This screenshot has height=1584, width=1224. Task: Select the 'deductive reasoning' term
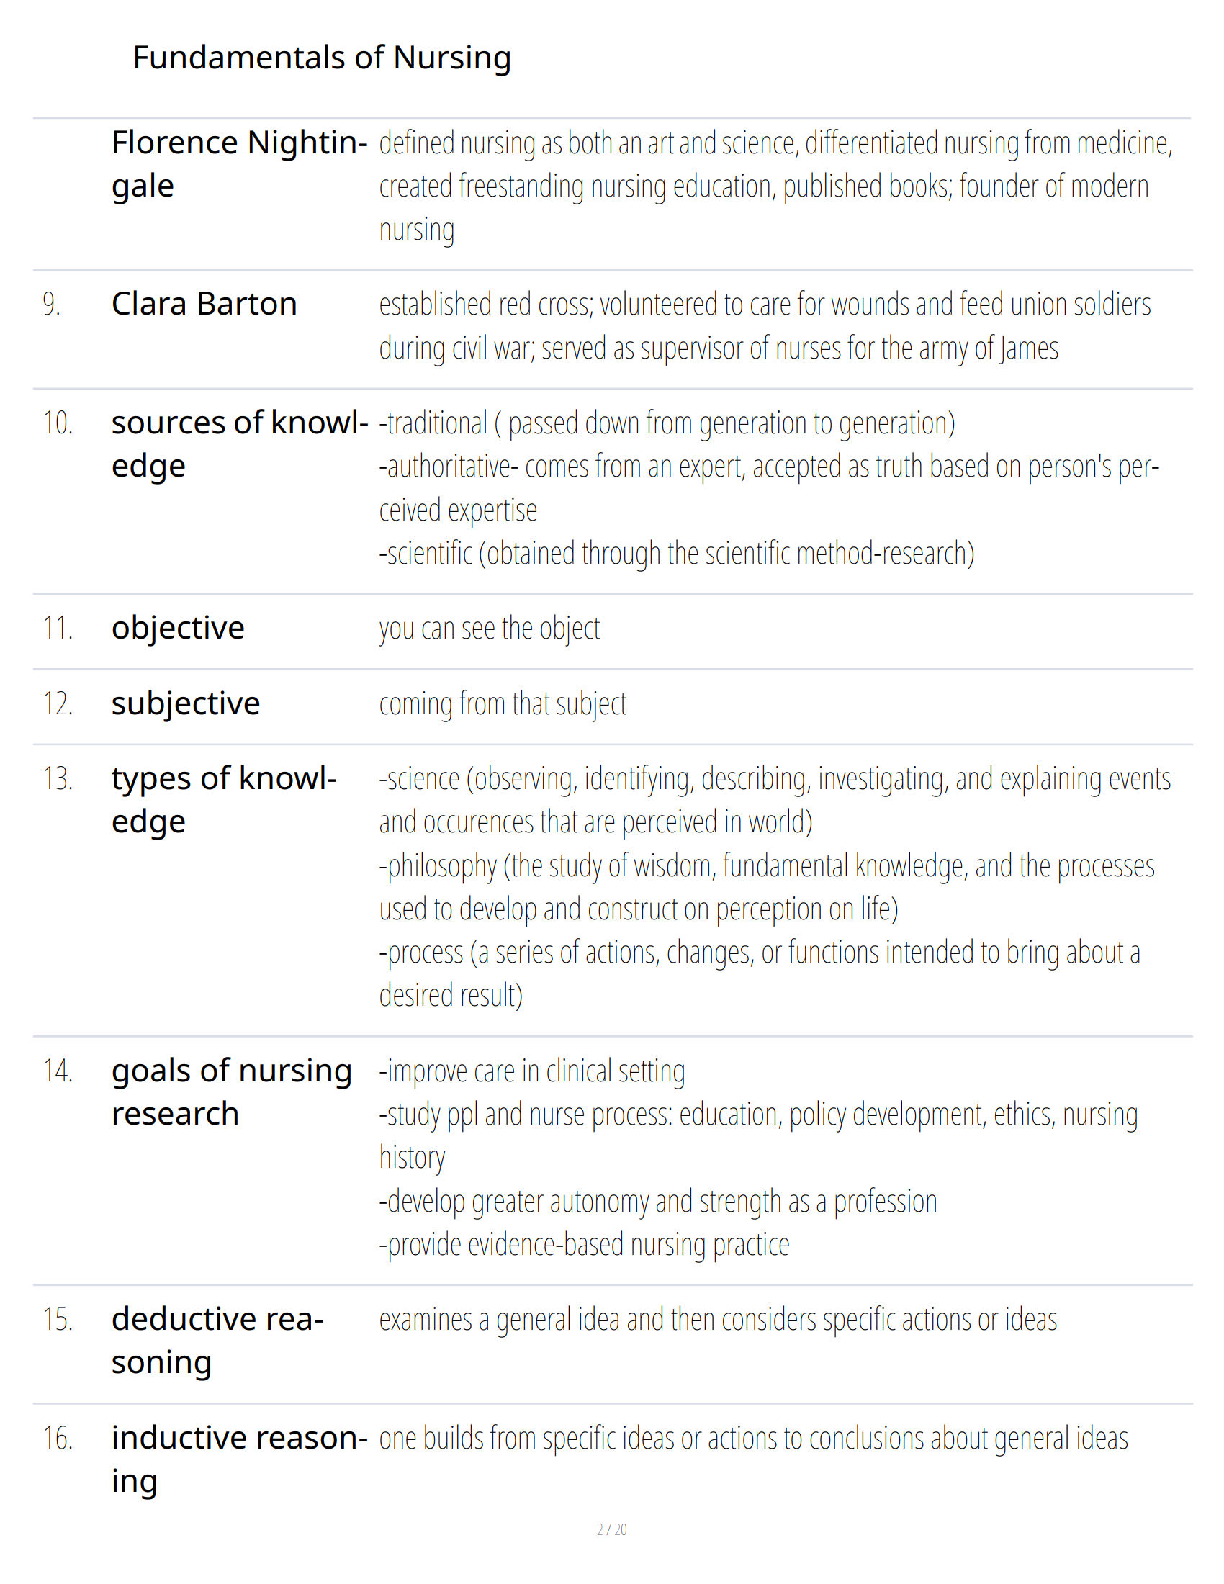(x=217, y=1341)
